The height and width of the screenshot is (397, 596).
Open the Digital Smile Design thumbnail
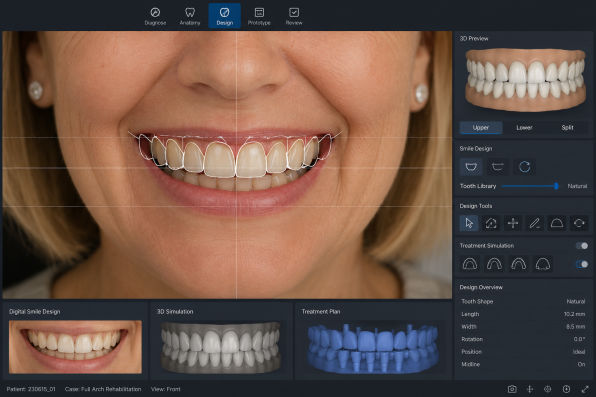[x=75, y=347]
